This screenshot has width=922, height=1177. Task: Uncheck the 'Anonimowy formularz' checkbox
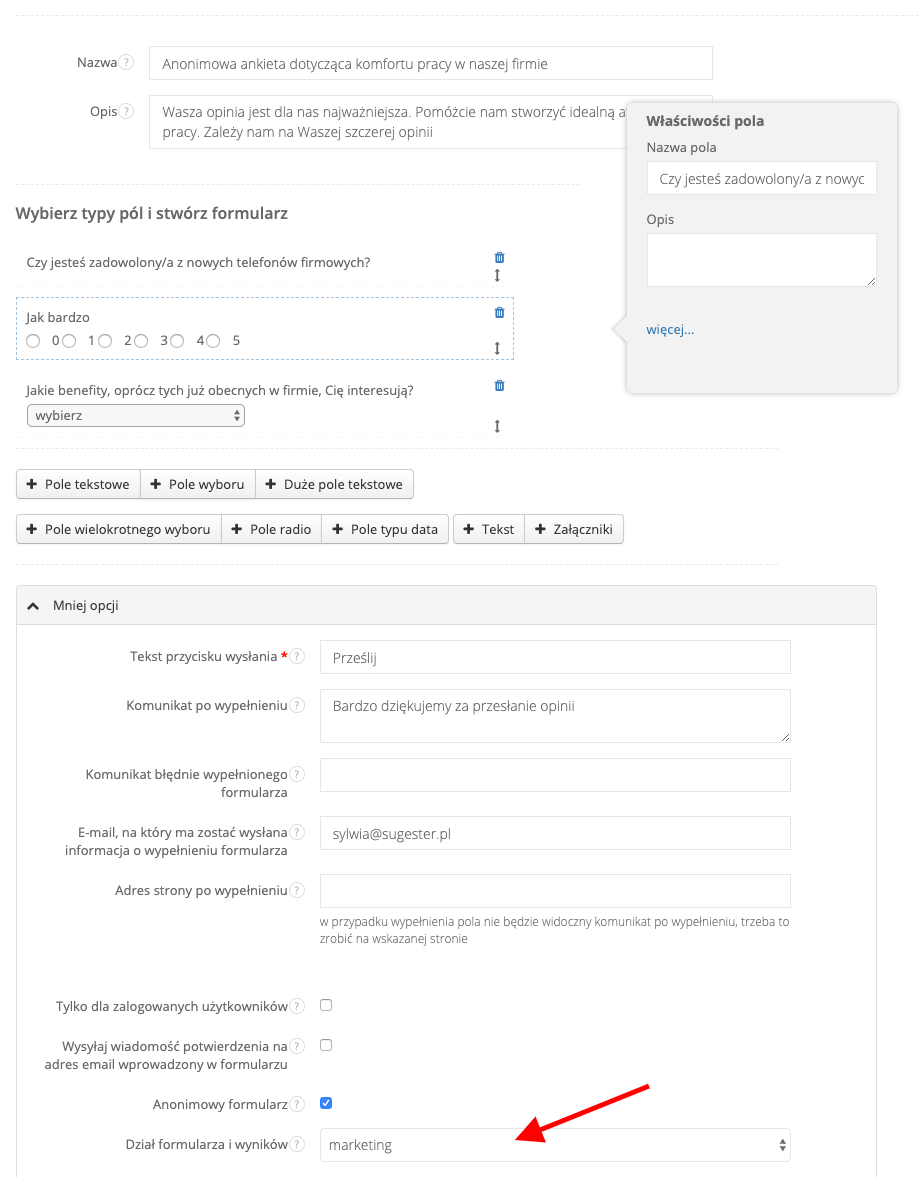pyautogui.click(x=326, y=1103)
